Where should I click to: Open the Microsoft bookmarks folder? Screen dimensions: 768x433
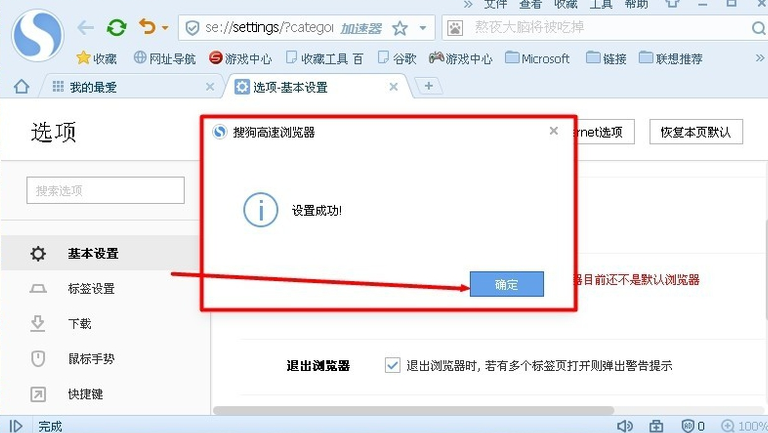click(x=537, y=58)
